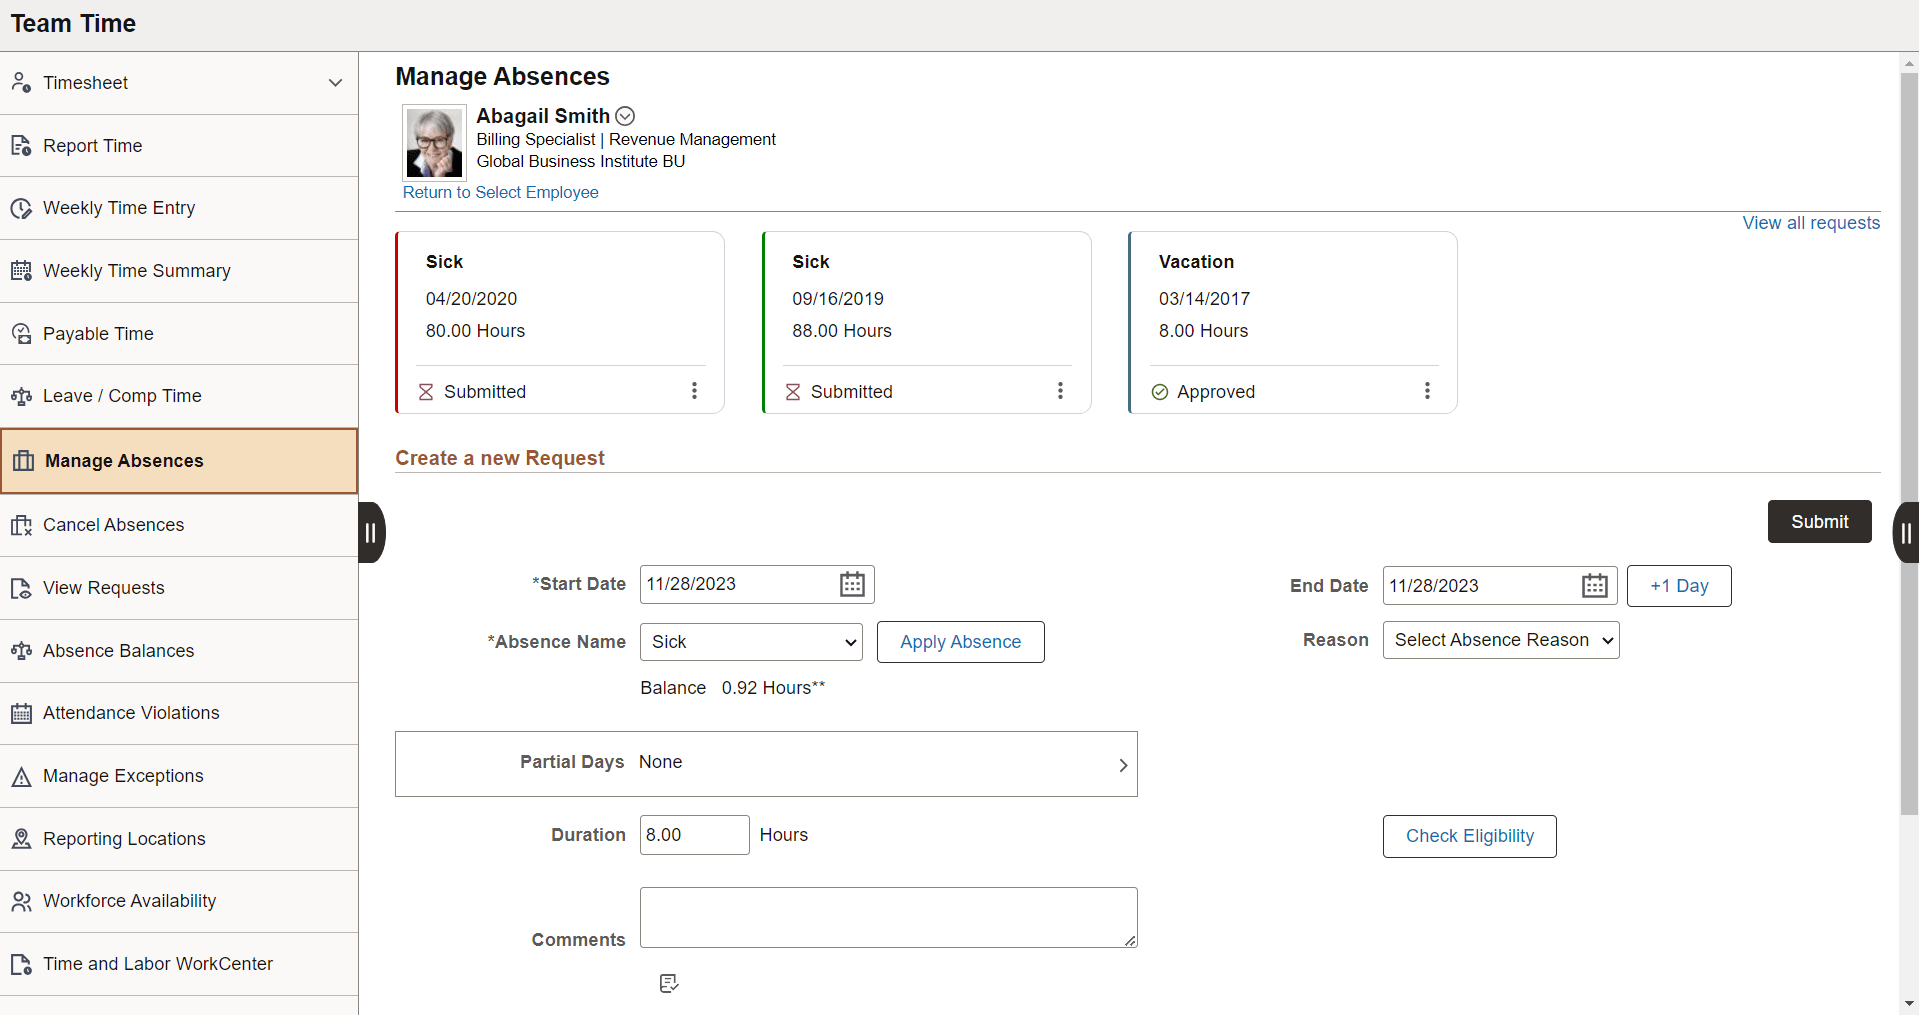Open the Weekly Time Summary calendar icon
The image size is (1919, 1015).
tap(21, 270)
